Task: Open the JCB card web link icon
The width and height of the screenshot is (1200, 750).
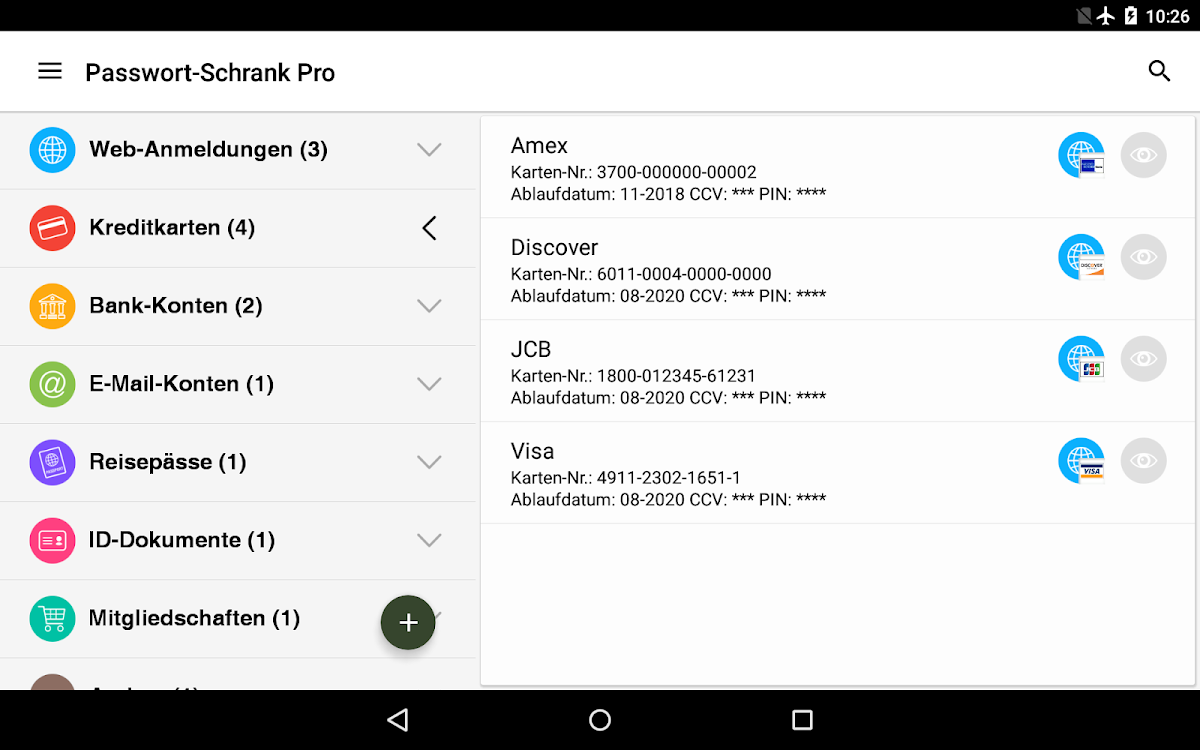Action: click(1082, 360)
